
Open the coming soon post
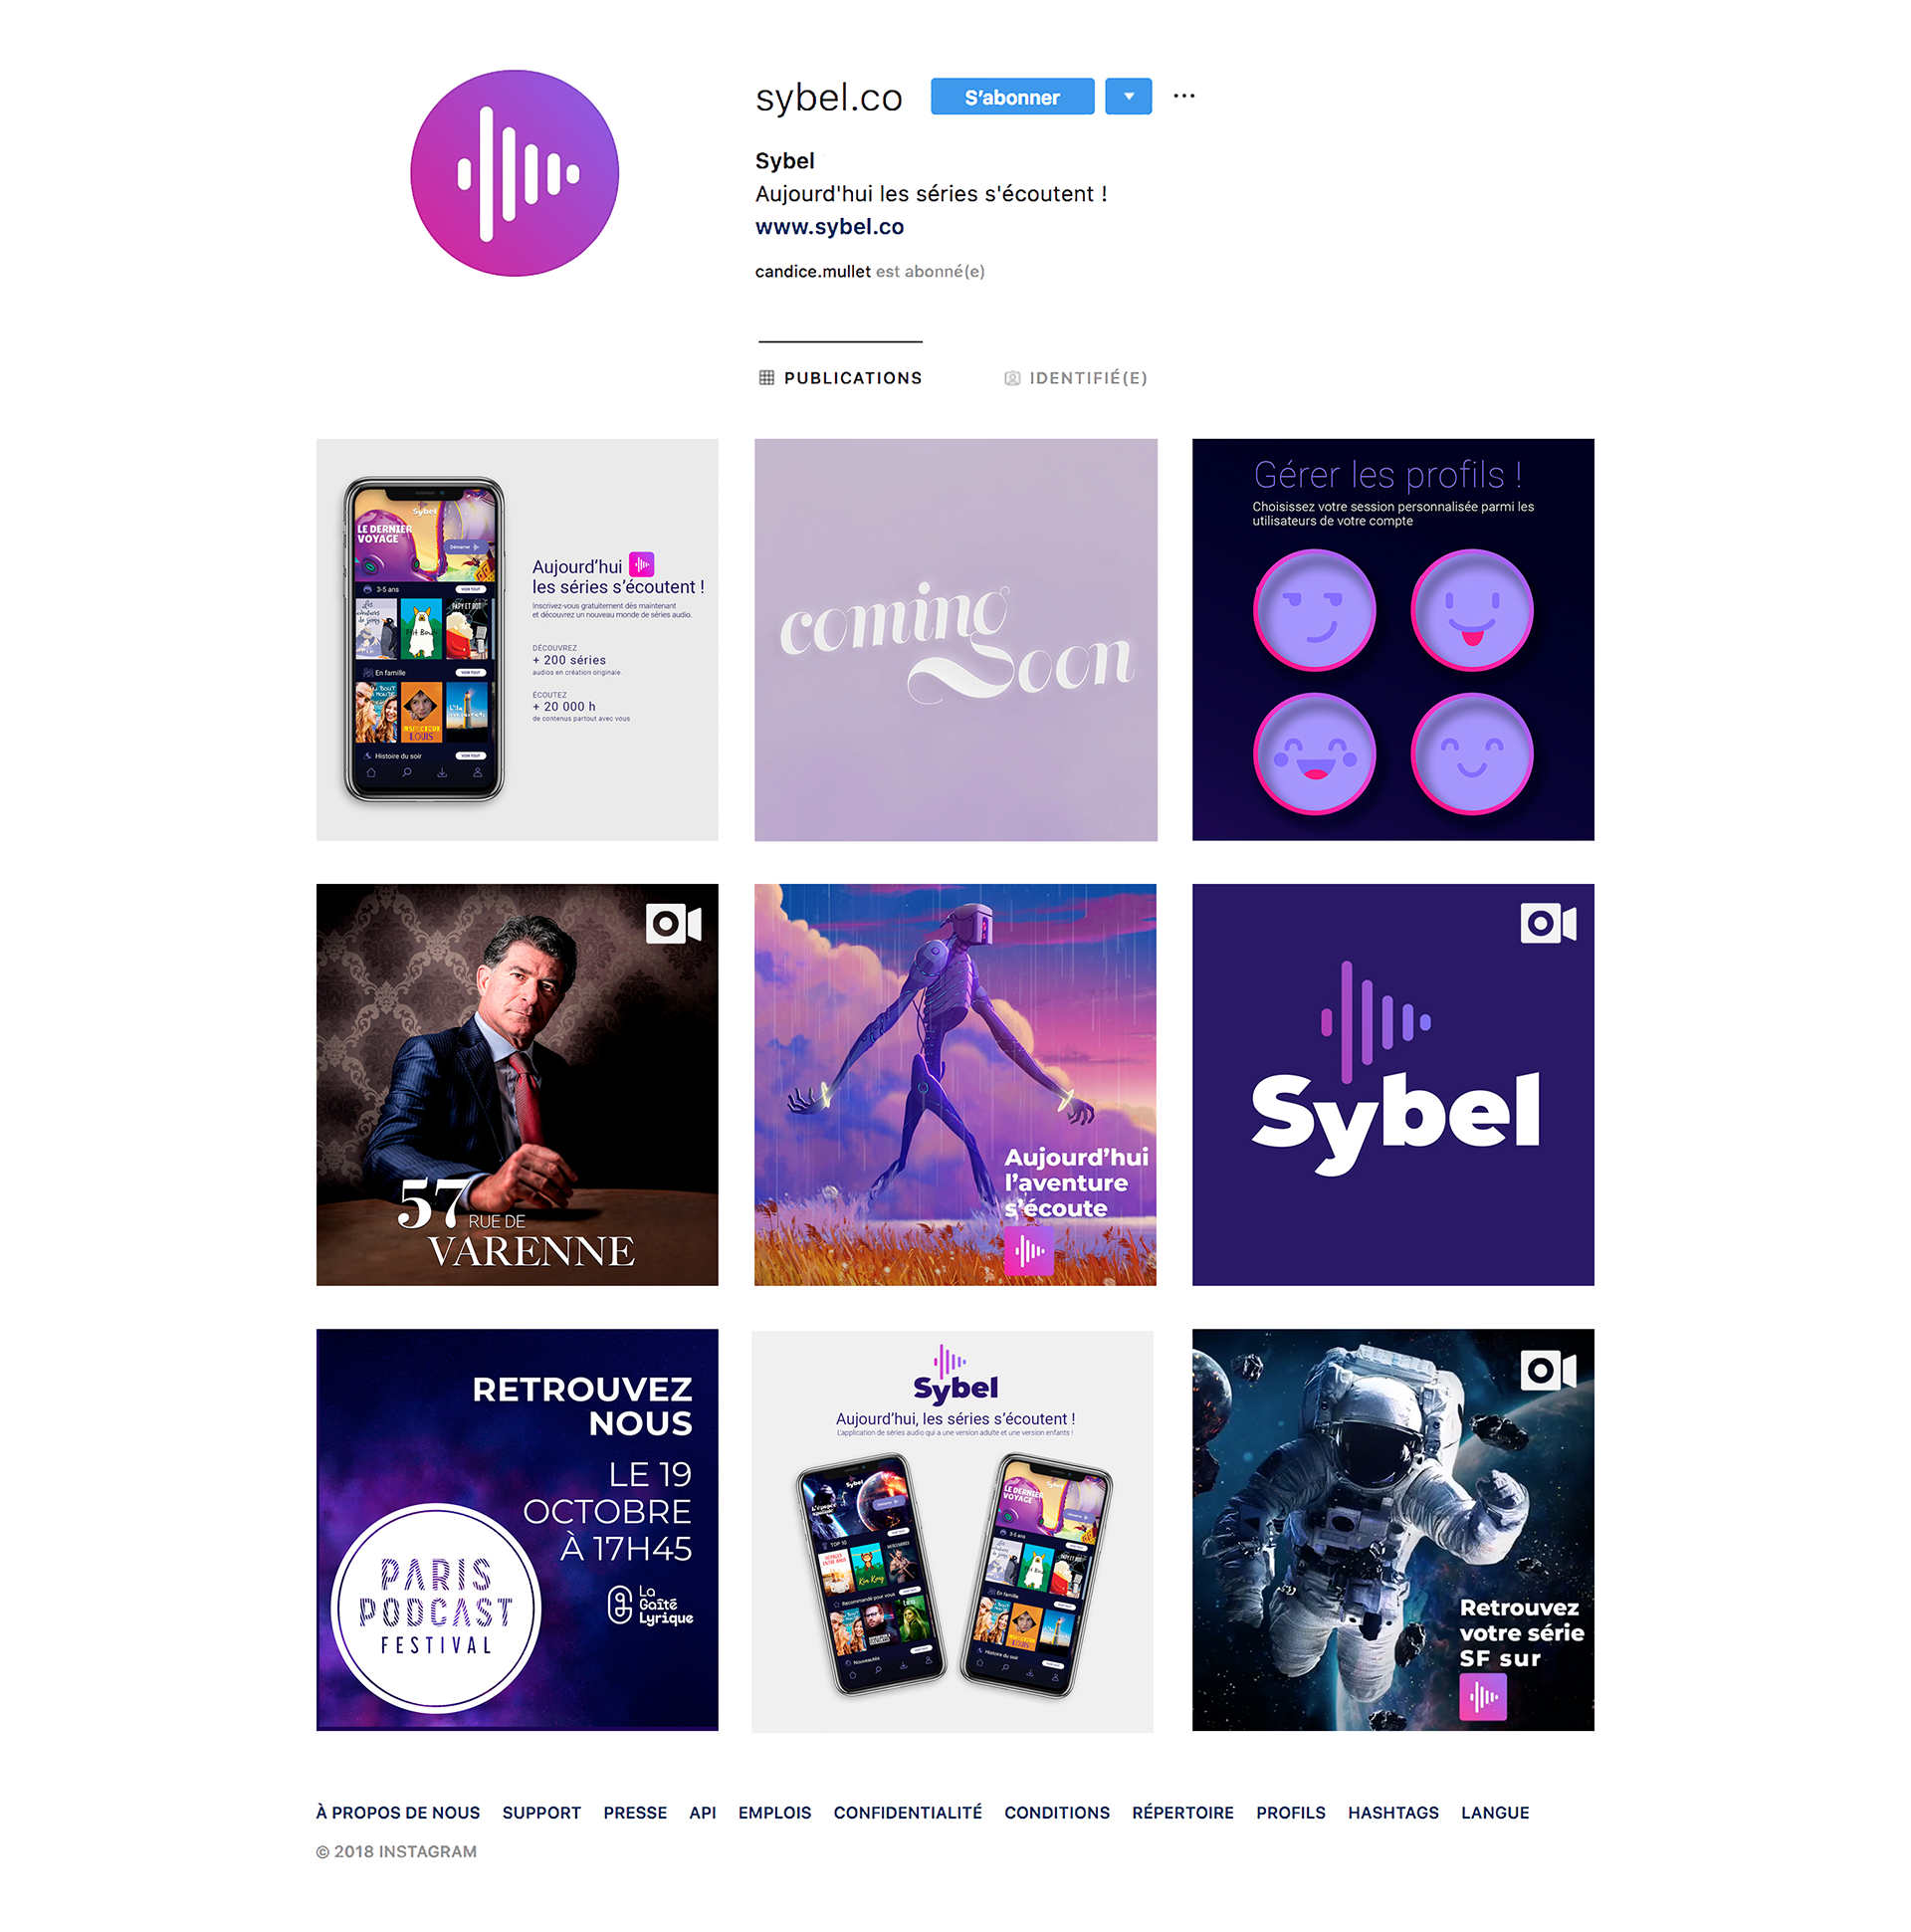(955, 640)
